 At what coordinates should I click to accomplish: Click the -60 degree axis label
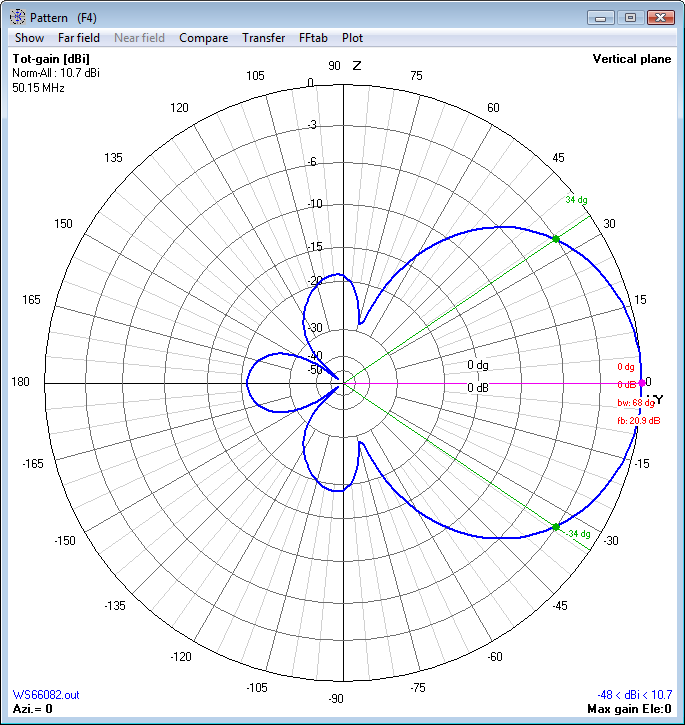(x=495, y=657)
